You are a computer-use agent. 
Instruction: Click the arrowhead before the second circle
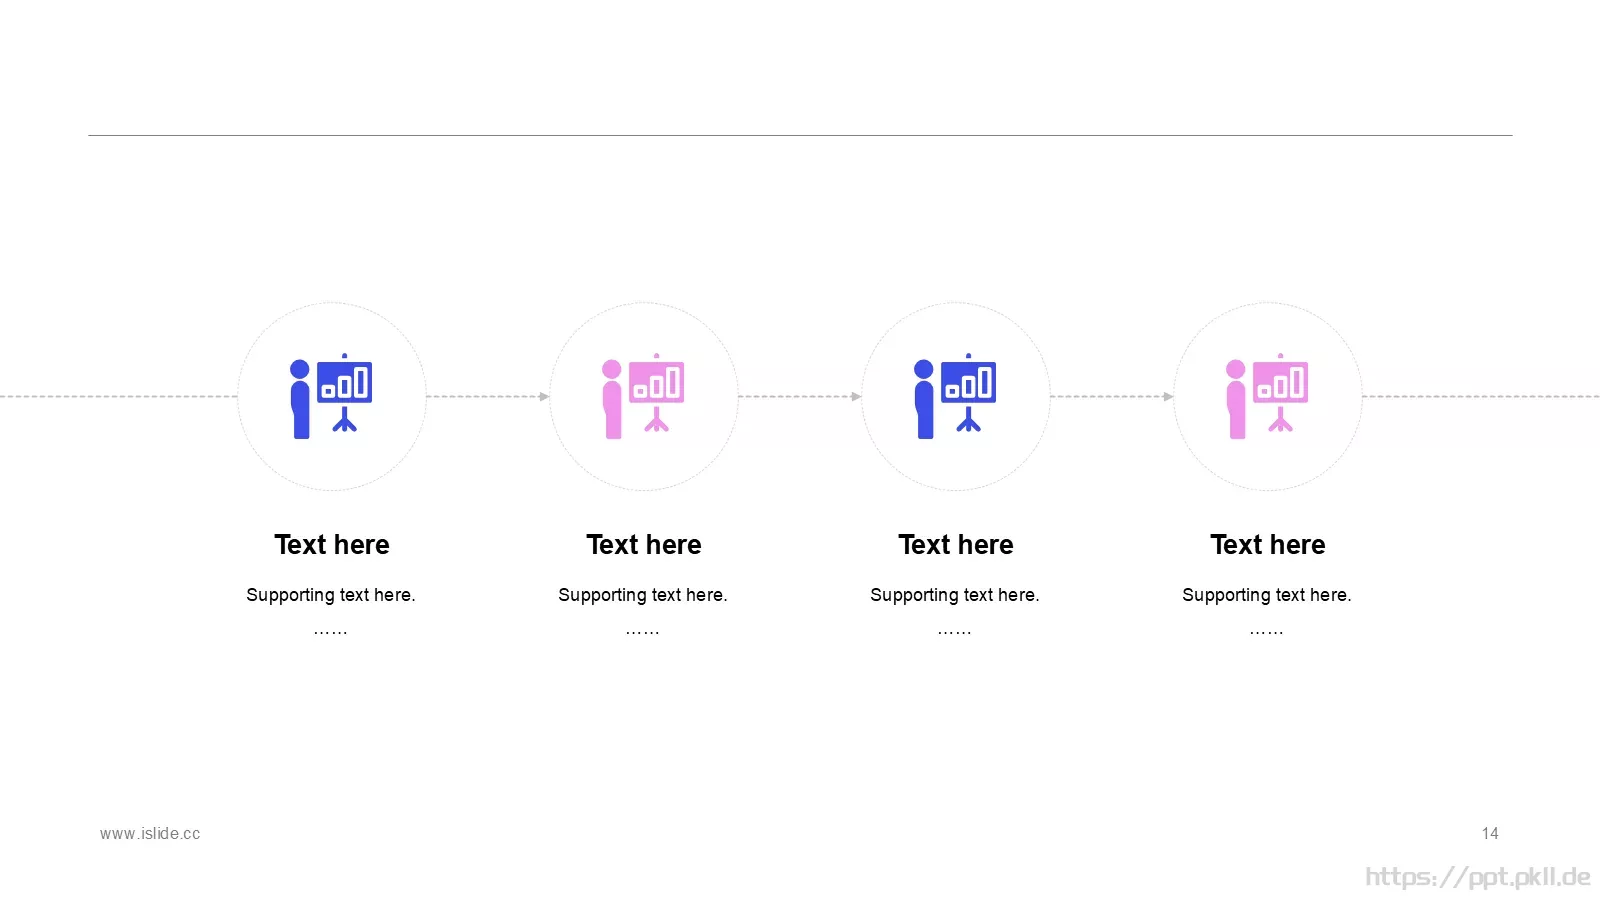[544, 397]
